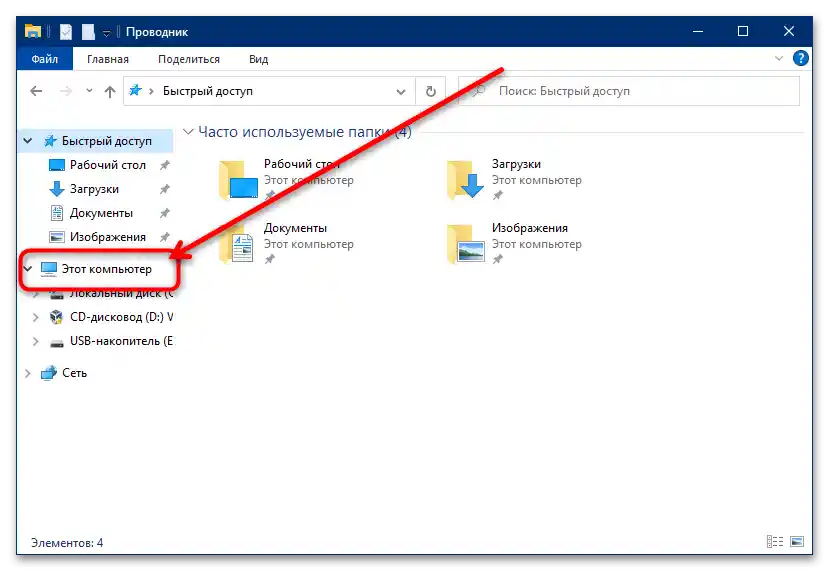
Task: Select CD-дисковод (D:) in the sidebar
Action: pos(121,317)
